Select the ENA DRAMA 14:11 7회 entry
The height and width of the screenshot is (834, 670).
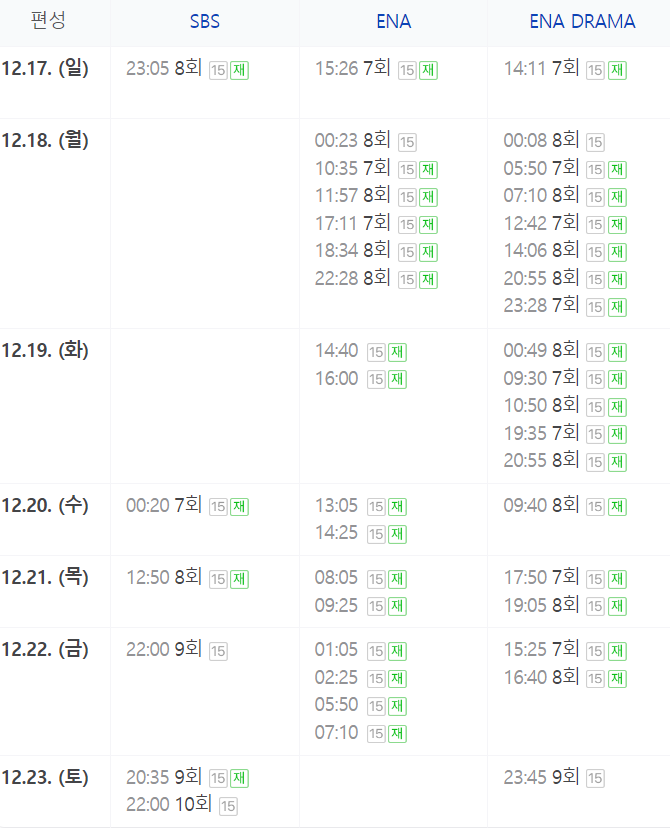(x=541, y=68)
